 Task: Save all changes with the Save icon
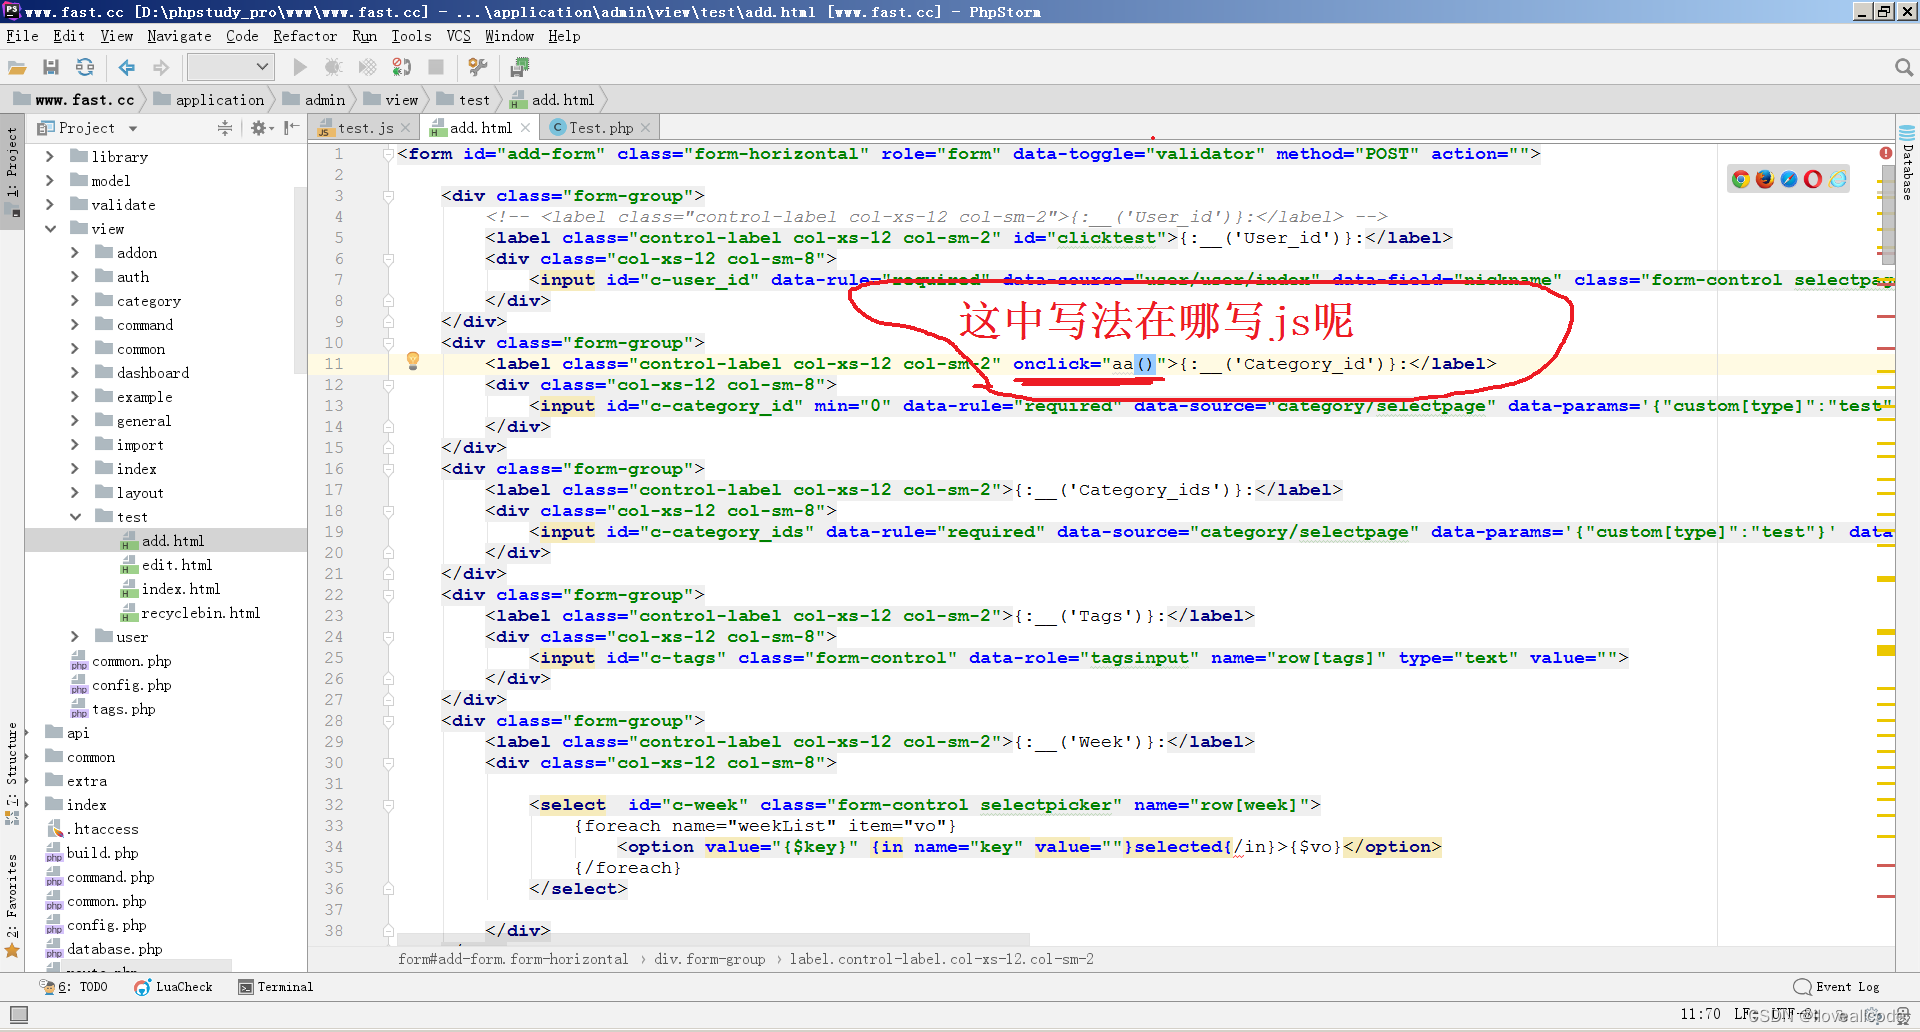[51, 67]
